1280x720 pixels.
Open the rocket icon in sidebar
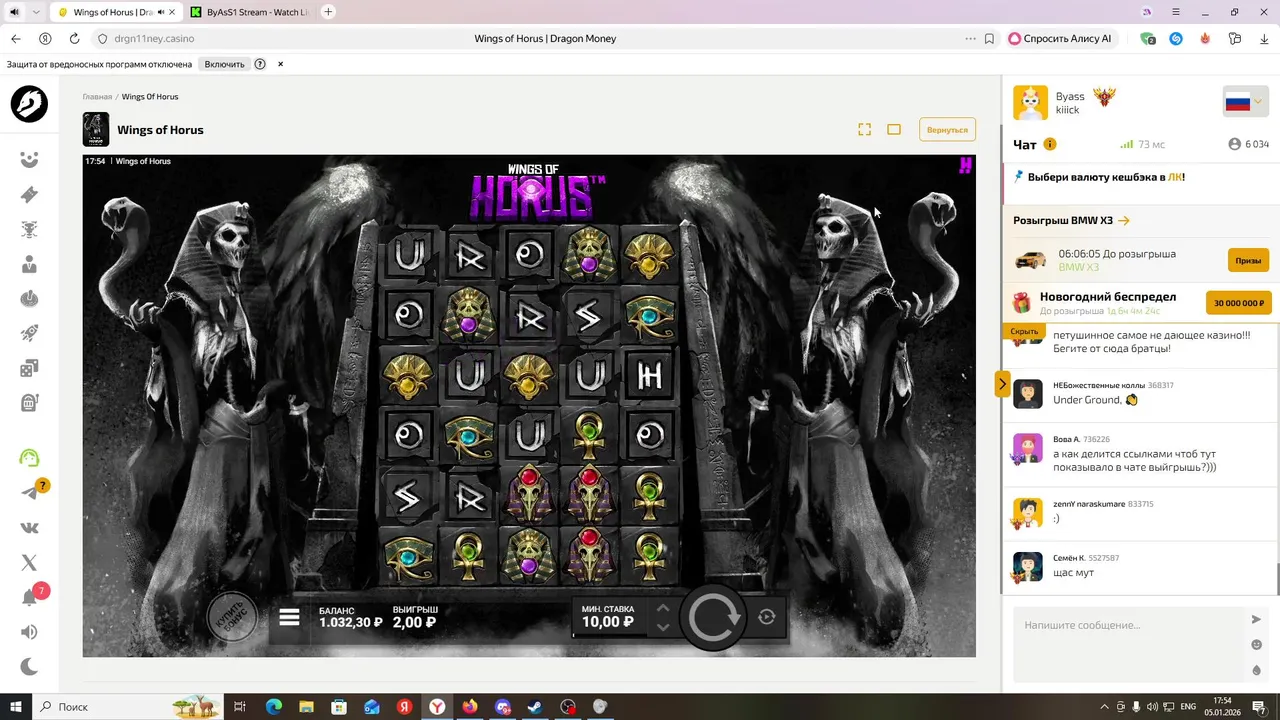coord(29,334)
